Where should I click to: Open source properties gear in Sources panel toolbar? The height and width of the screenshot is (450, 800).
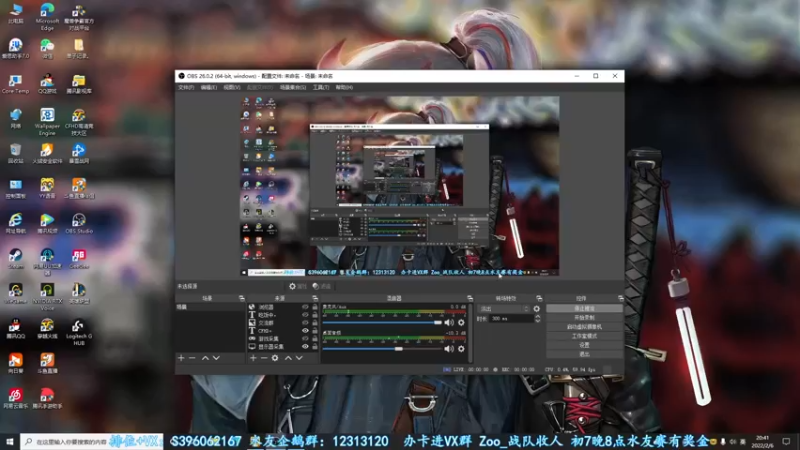[275, 358]
